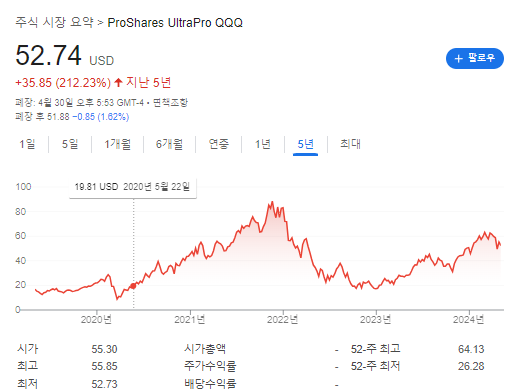519x389 pixels.
Task: Click the 2020년 axis label
Action: point(96,320)
